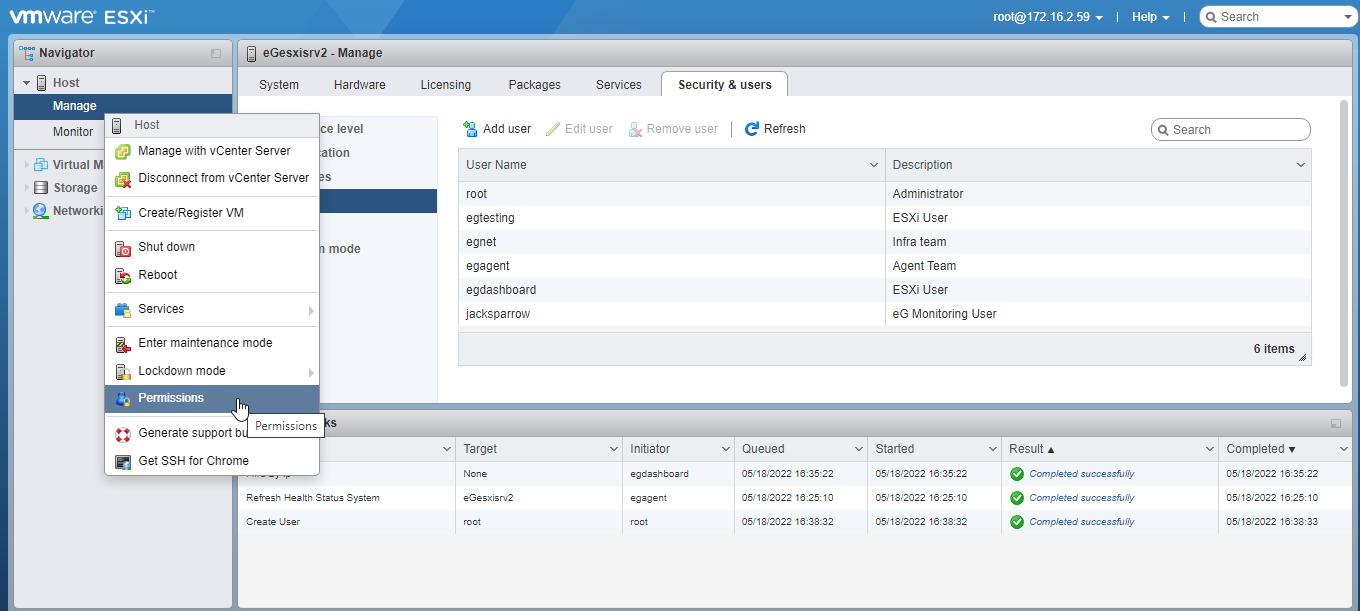Select the egtesting user row
The width and height of the screenshot is (1360, 611).
click(884, 218)
